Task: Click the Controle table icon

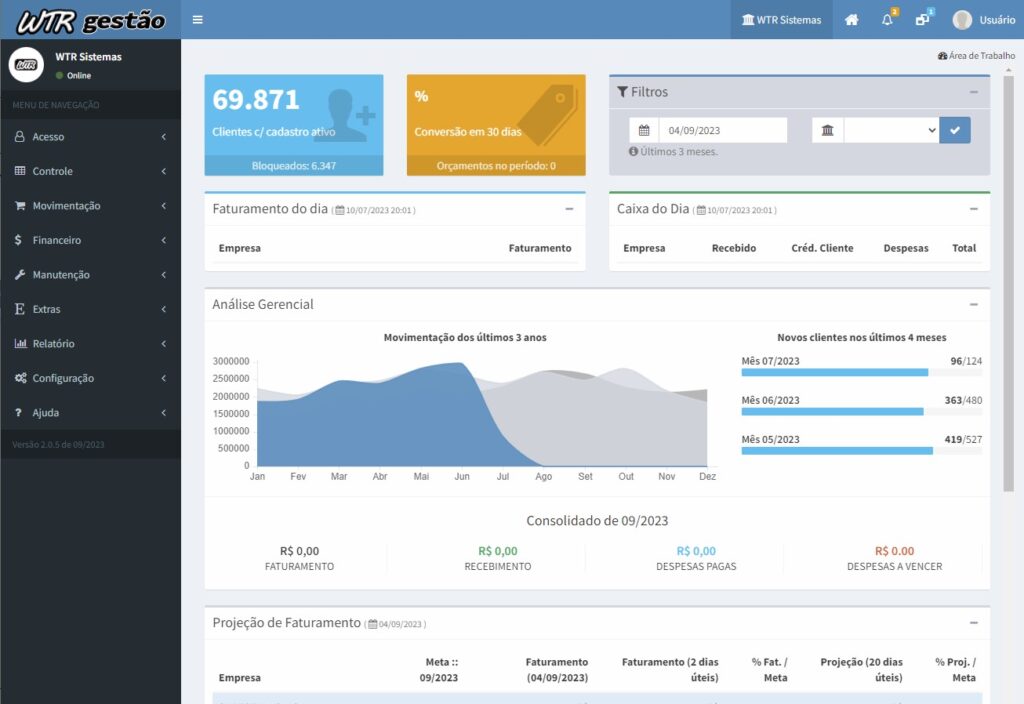Action: 20,171
